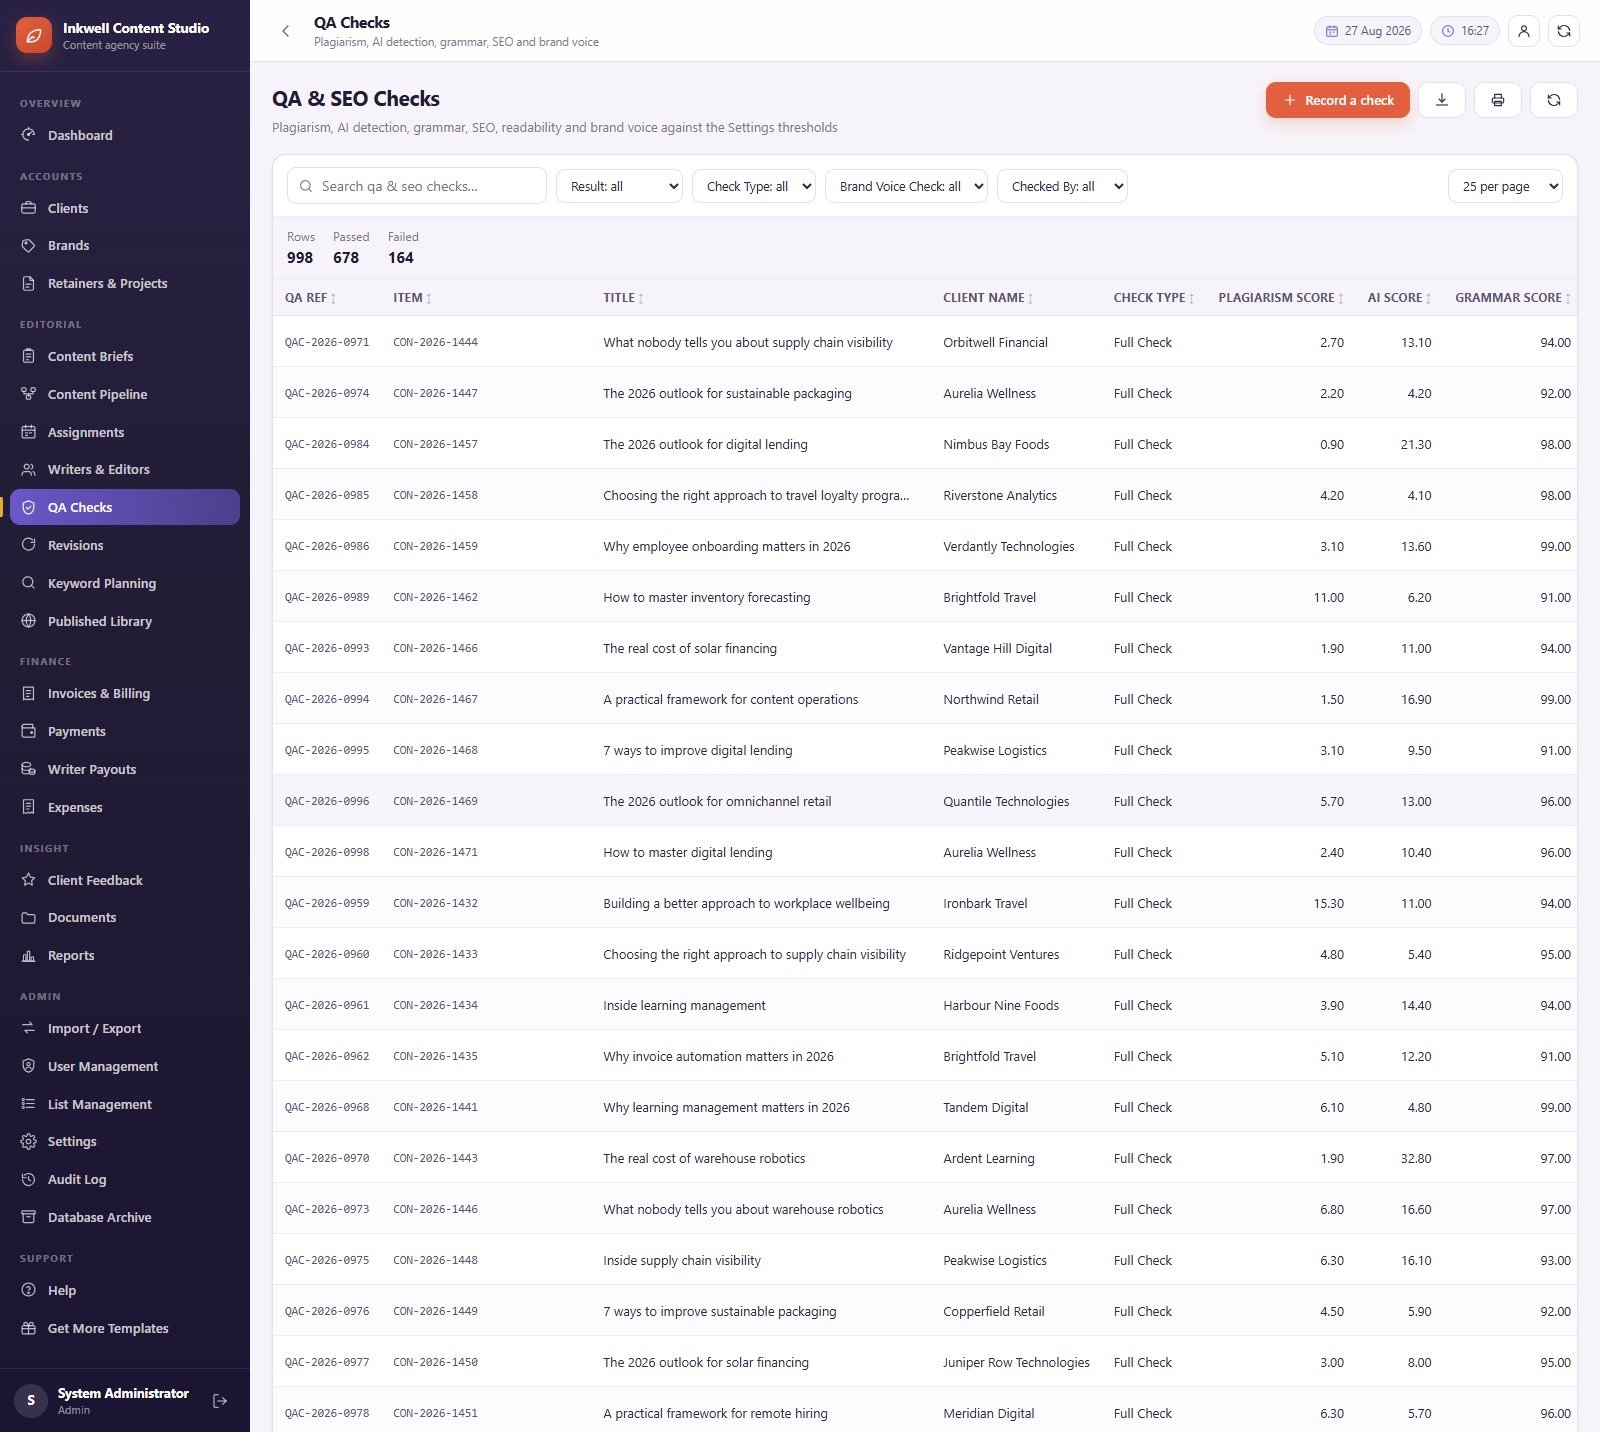This screenshot has height=1432, width=1600.
Task: Open Clients in the sidebar
Action: coord(125,208)
